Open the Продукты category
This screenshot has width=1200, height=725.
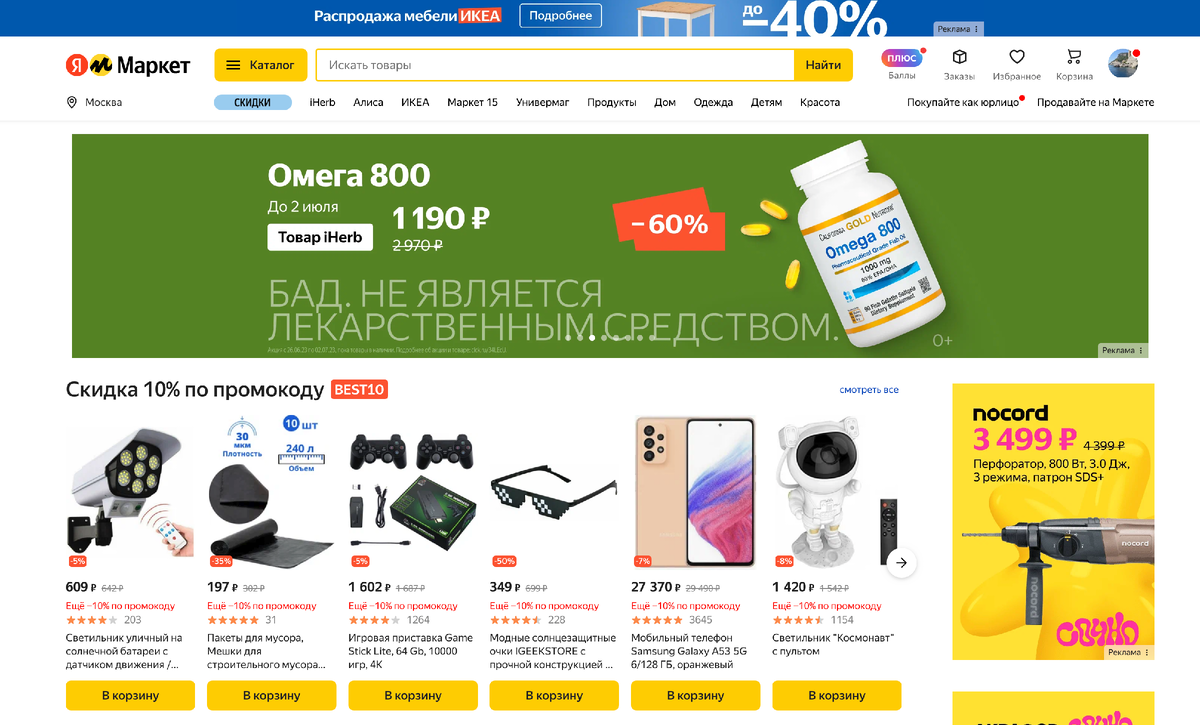click(x=612, y=102)
